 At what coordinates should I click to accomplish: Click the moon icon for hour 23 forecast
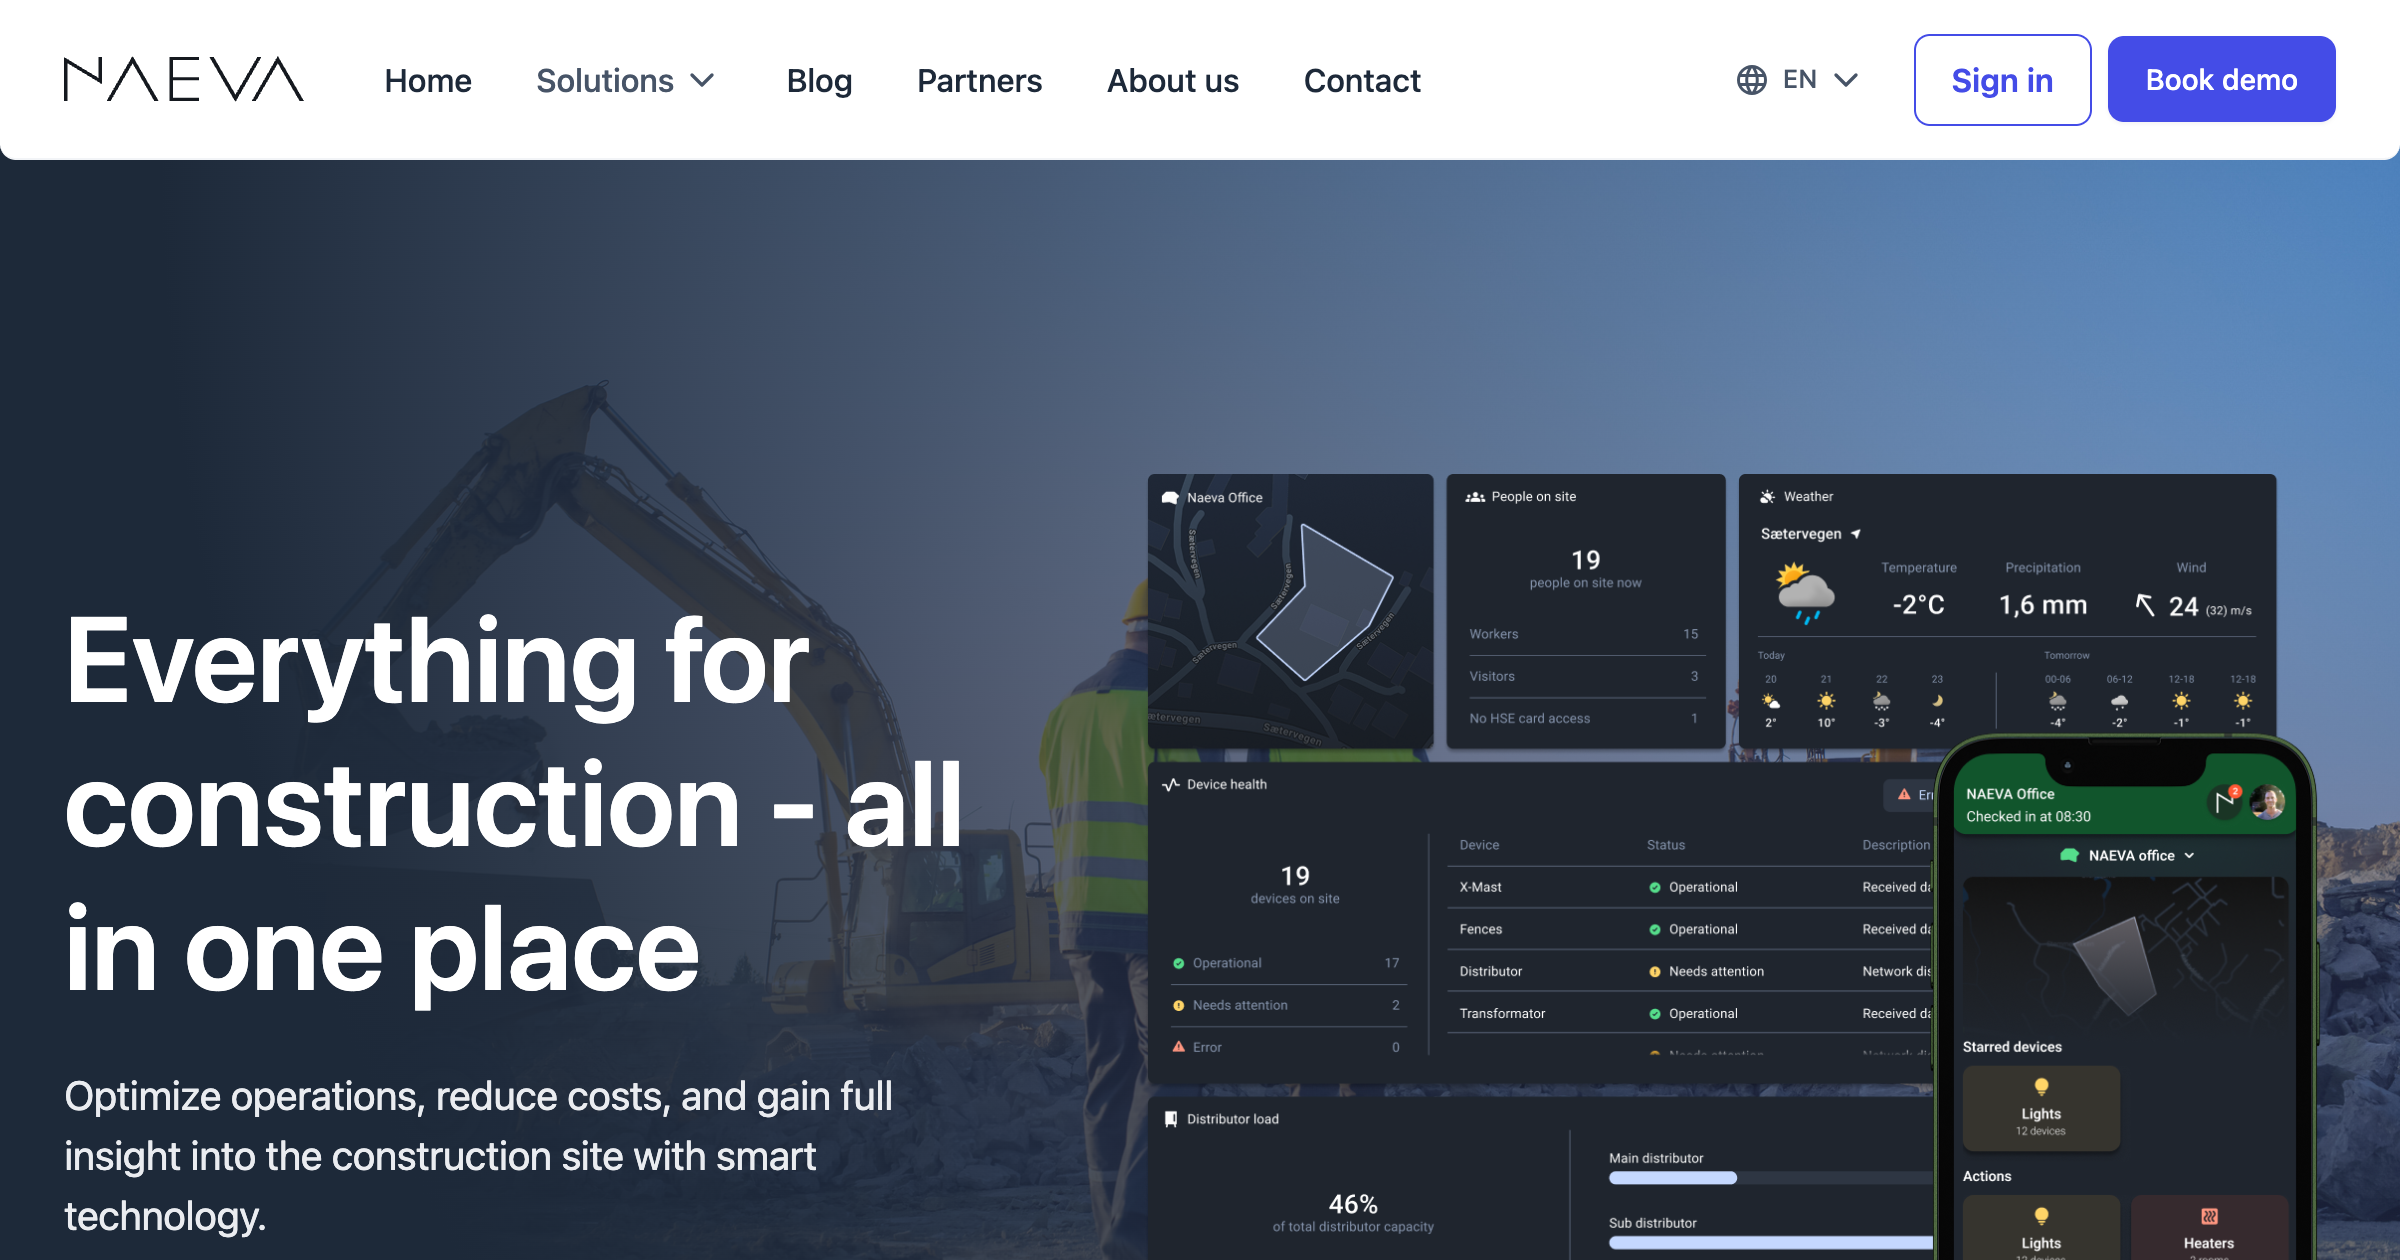coord(1937,701)
